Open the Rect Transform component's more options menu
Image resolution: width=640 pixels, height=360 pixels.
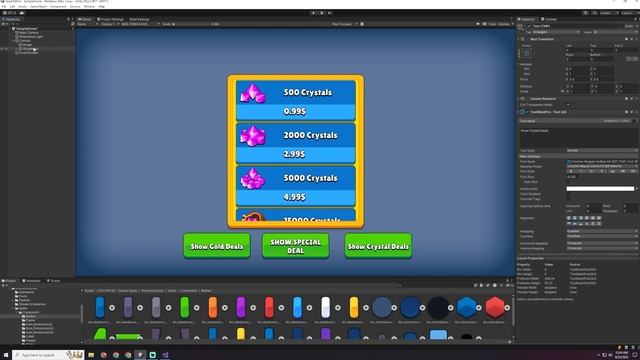tap(636, 39)
